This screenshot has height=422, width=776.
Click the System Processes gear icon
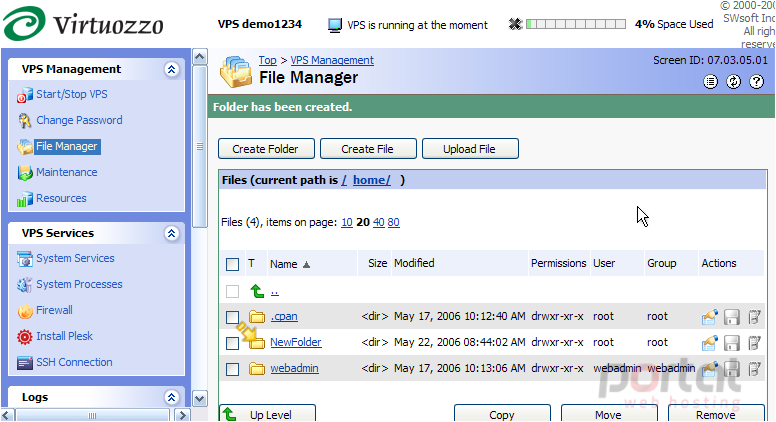click(25, 285)
